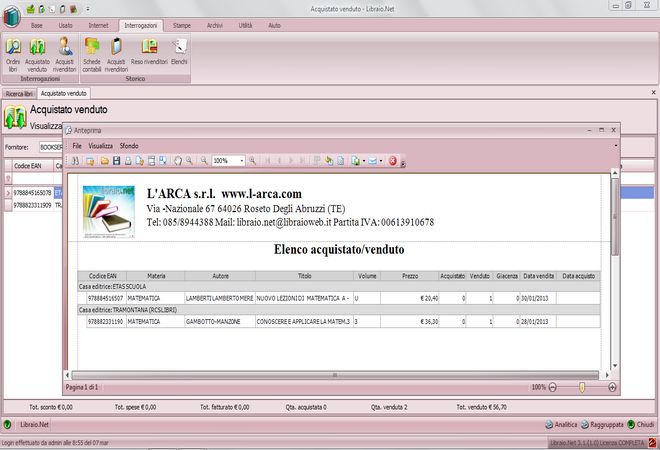Image resolution: width=660 pixels, height=450 pixels.
Task: Click the scale icon in preview toolbar
Action: point(163,161)
